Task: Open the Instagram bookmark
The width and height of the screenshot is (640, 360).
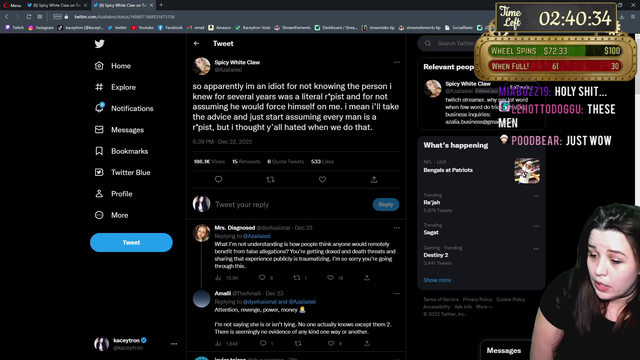Action: point(41,28)
